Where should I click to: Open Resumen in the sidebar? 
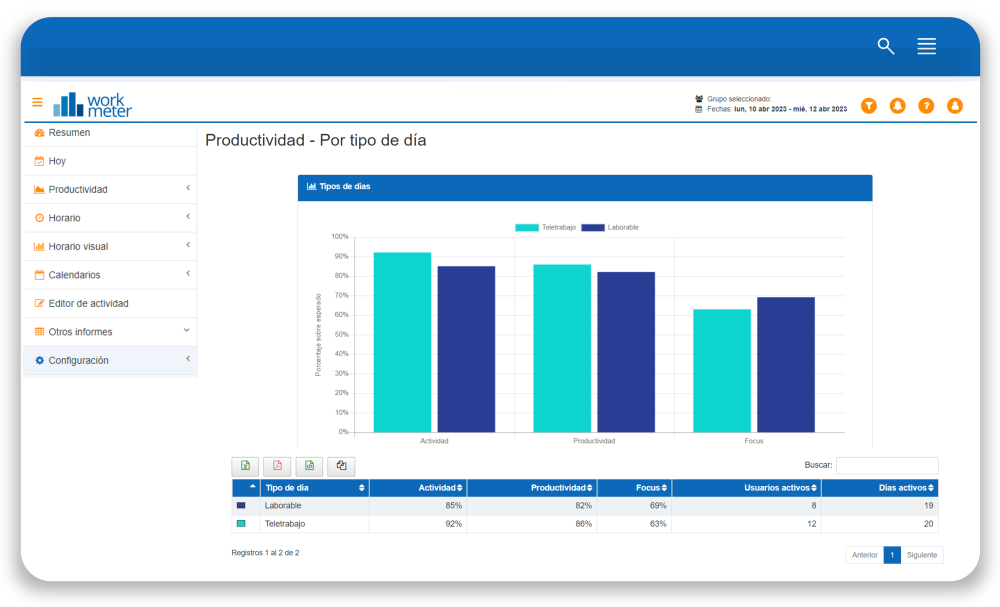click(69, 133)
